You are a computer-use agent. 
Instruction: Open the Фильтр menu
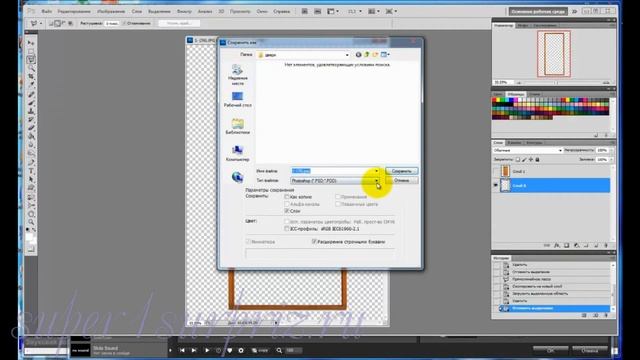[184, 11]
